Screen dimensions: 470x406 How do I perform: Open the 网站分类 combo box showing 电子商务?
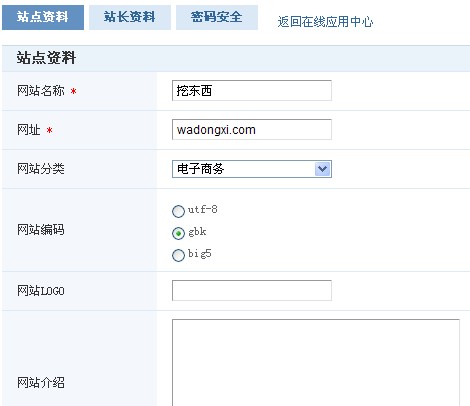[252, 169]
